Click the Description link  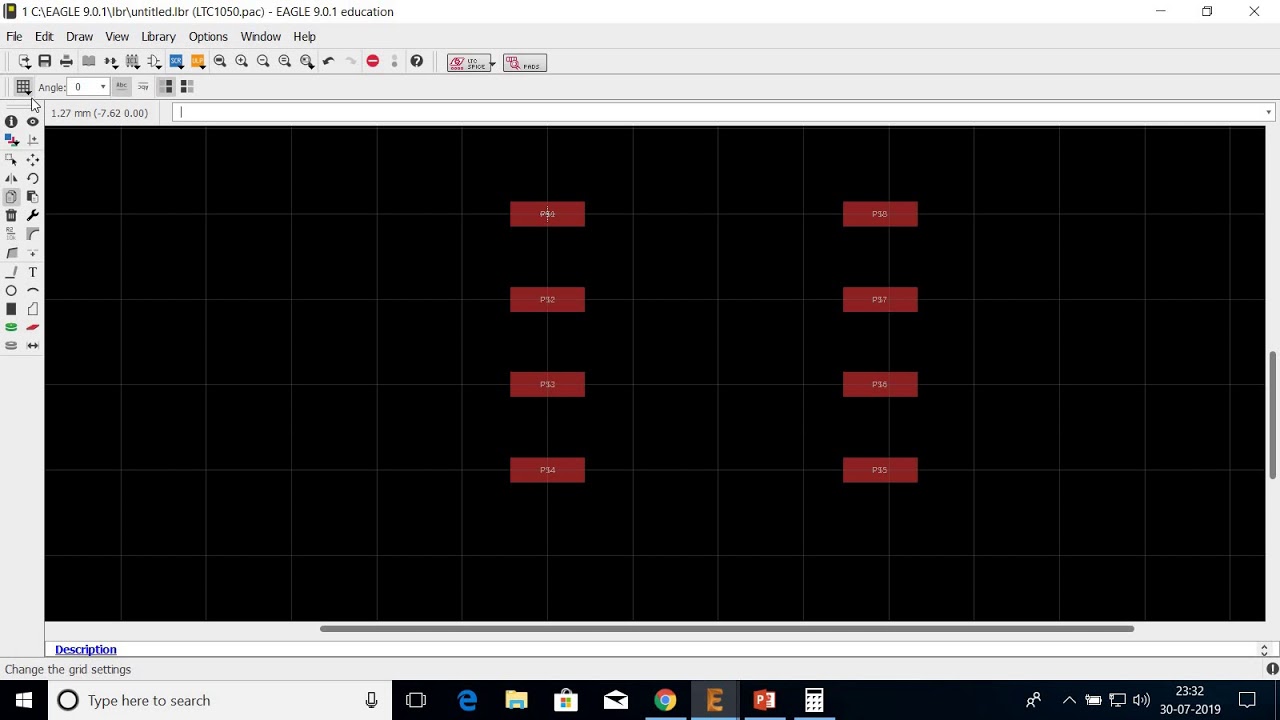click(x=86, y=649)
